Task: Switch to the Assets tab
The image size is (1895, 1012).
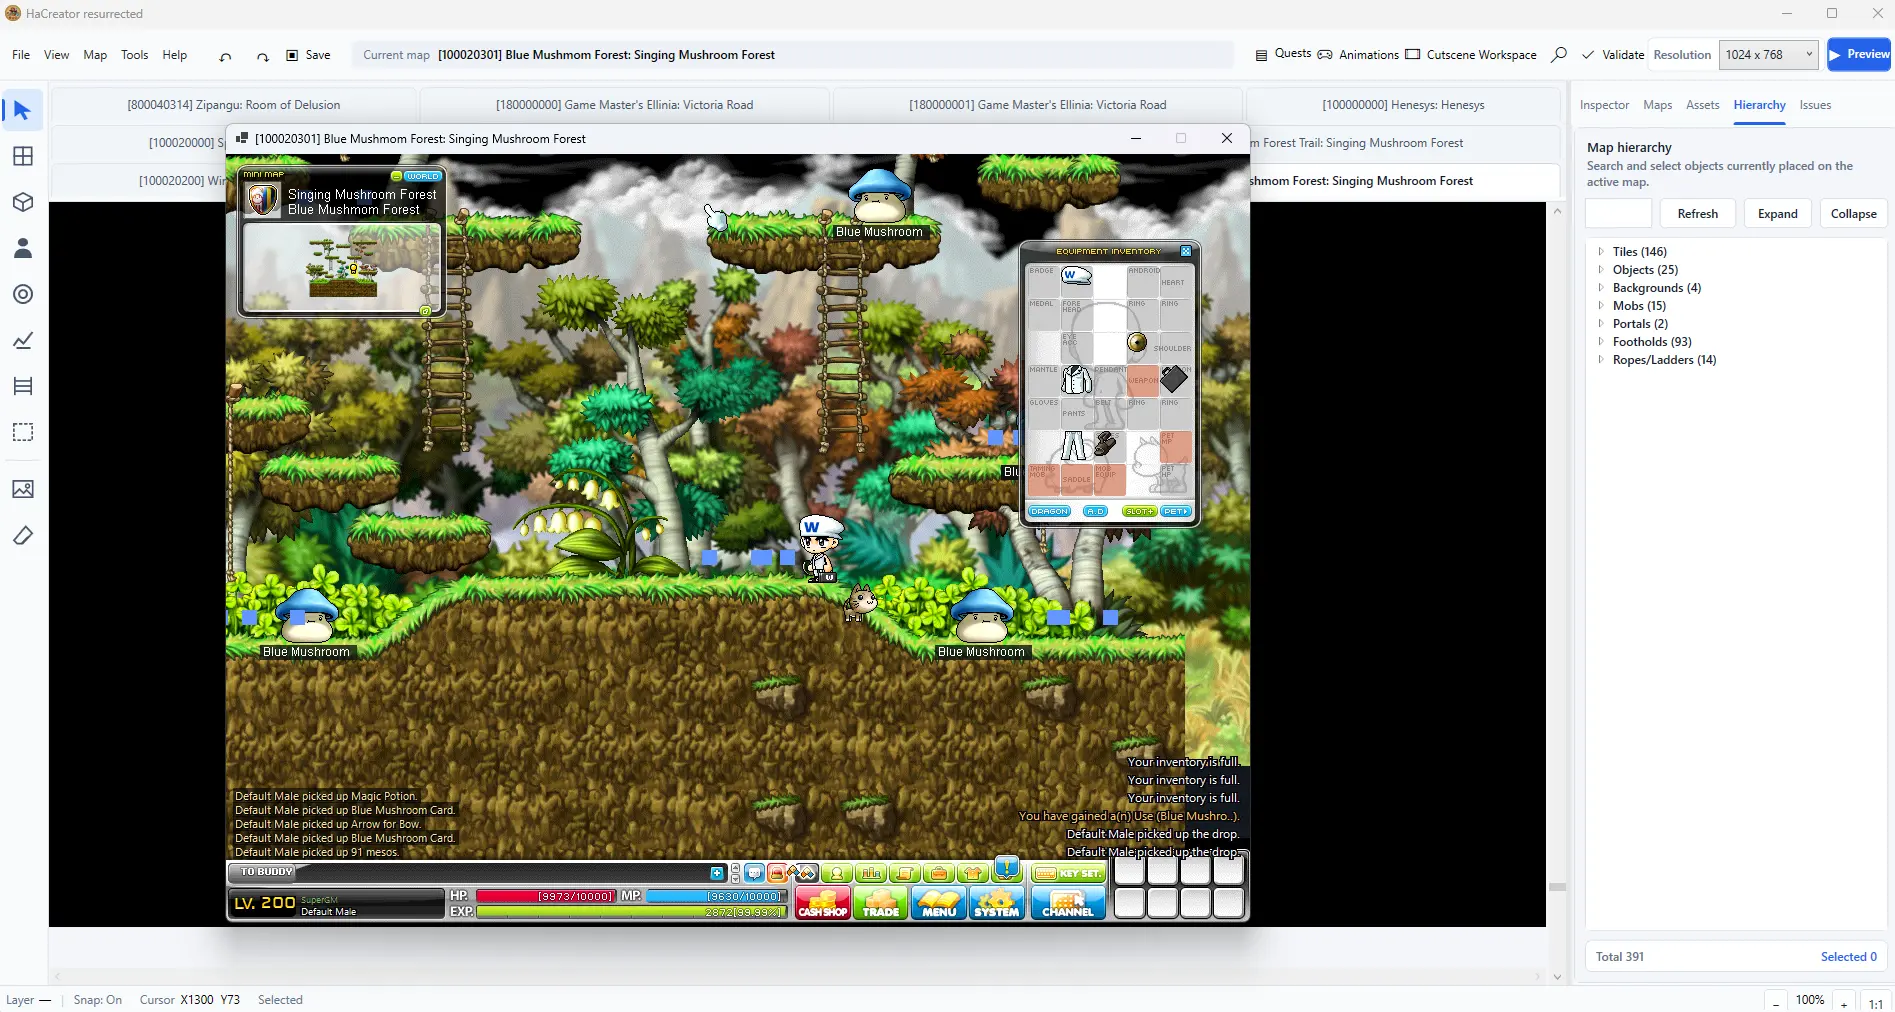Action: click(1702, 105)
